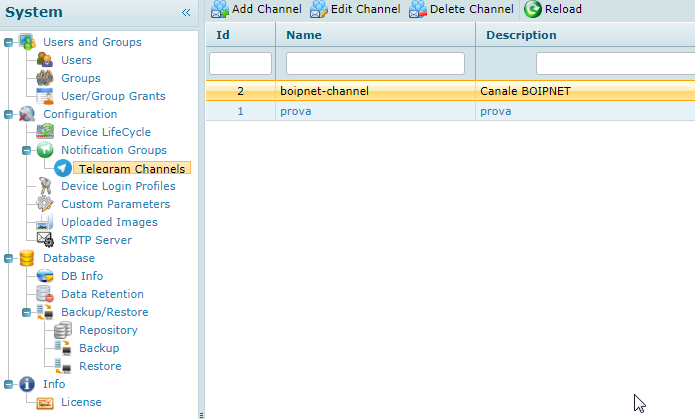Collapse the System side panel

186,12
